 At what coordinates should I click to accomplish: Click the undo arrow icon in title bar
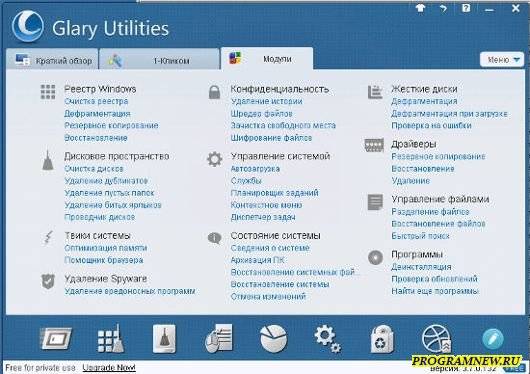(x=443, y=8)
